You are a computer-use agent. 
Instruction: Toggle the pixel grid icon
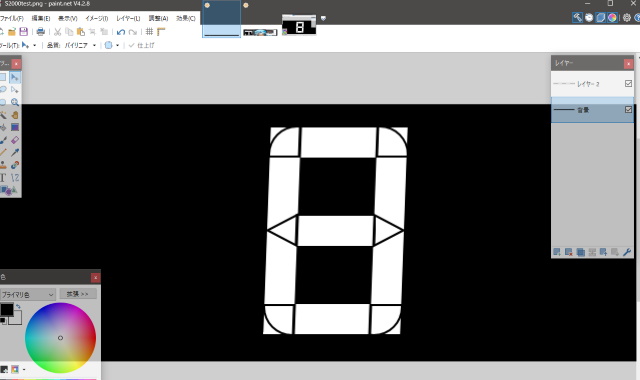pos(149,31)
